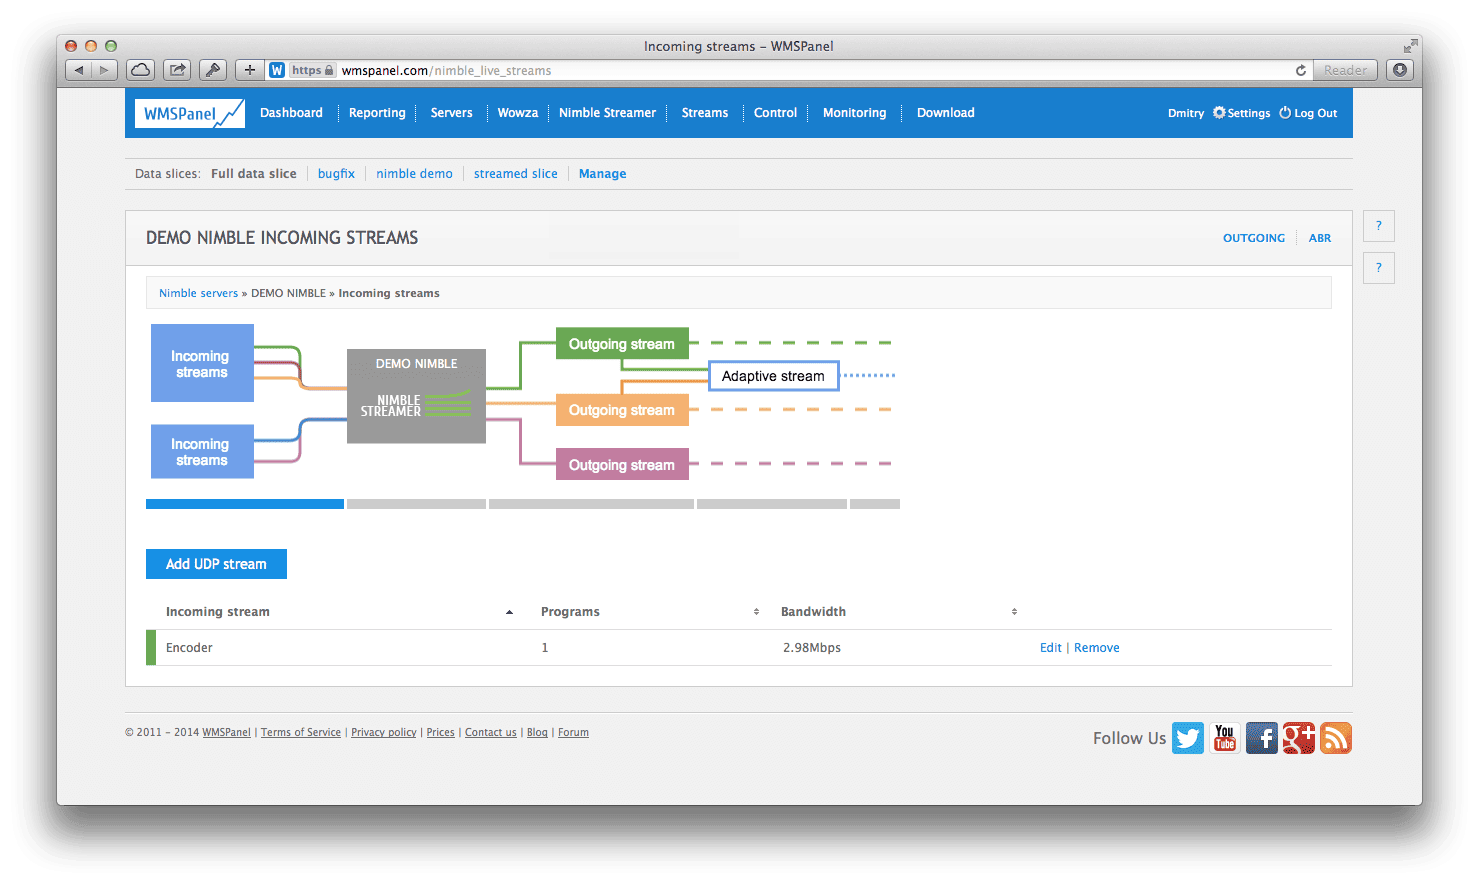The image size is (1479, 884).
Task: Switch to the nimble demo slice
Action: tap(414, 174)
